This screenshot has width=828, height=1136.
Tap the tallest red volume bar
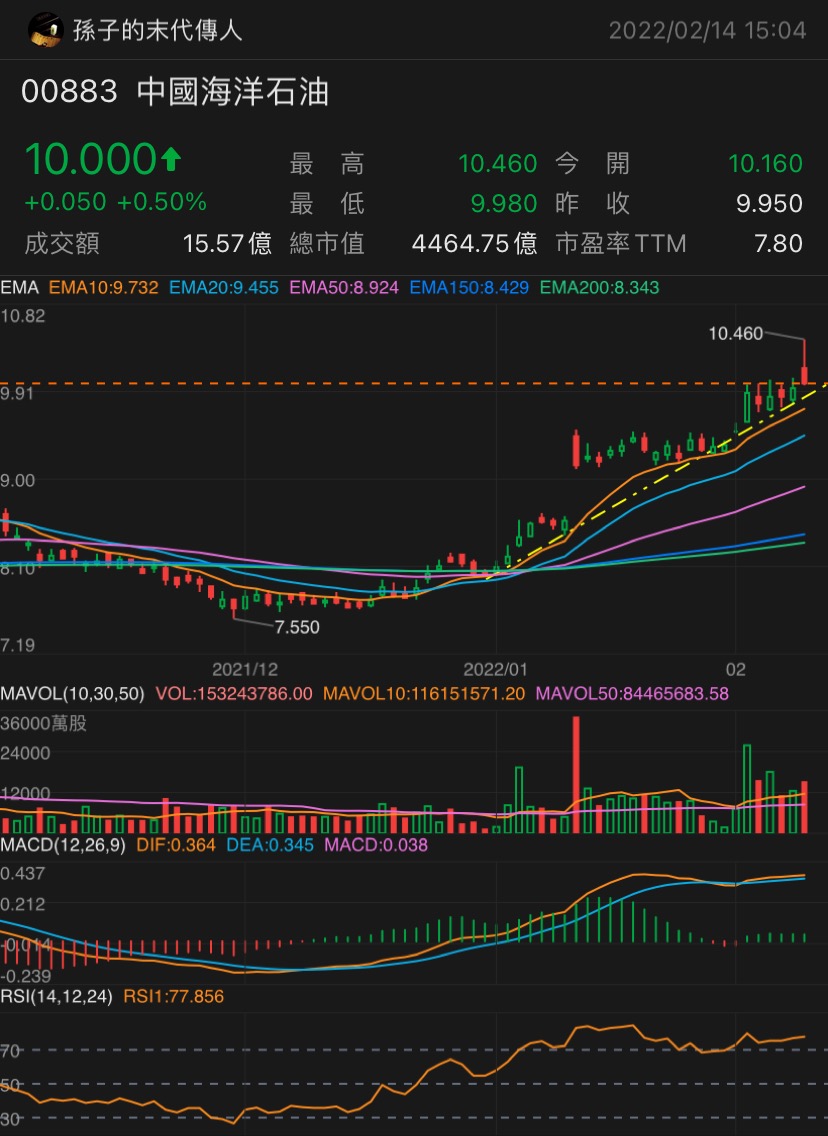point(576,774)
